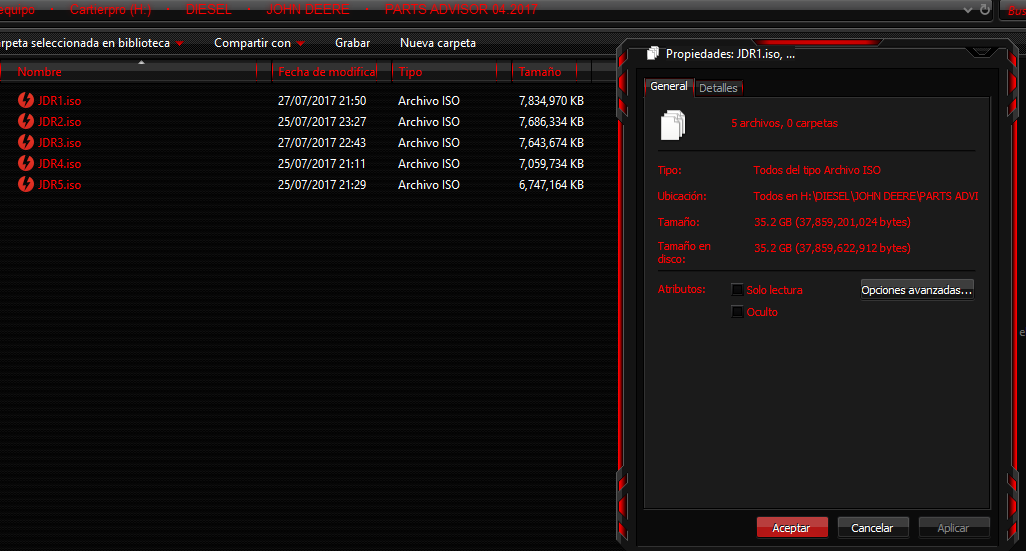Select the JDR5.iso file icon
This screenshot has height=551, width=1026.
pos(26,184)
